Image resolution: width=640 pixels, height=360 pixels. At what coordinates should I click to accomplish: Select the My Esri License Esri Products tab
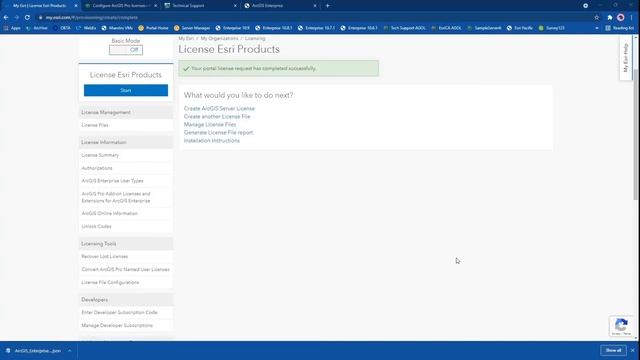tap(40, 6)
